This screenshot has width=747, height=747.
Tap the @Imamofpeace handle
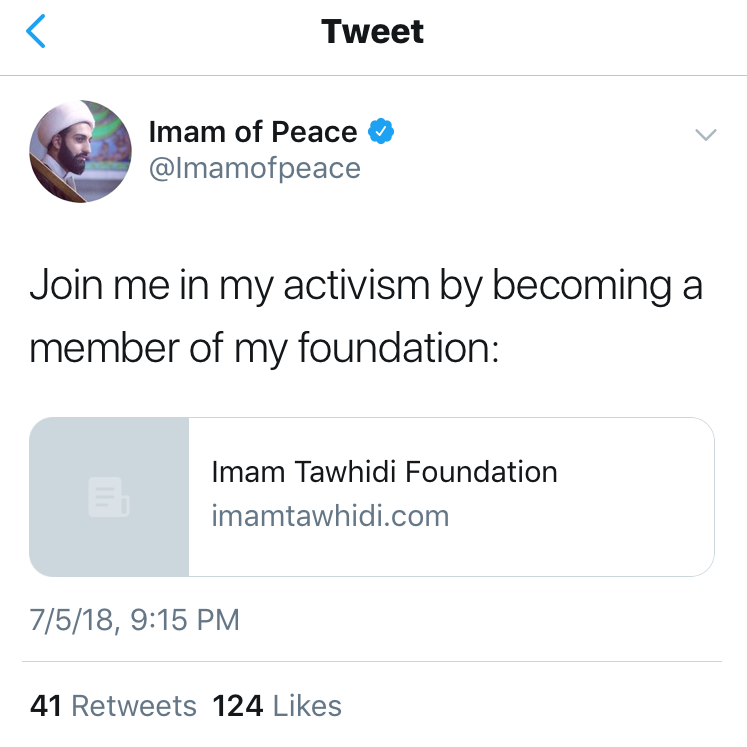click(254, 168)
